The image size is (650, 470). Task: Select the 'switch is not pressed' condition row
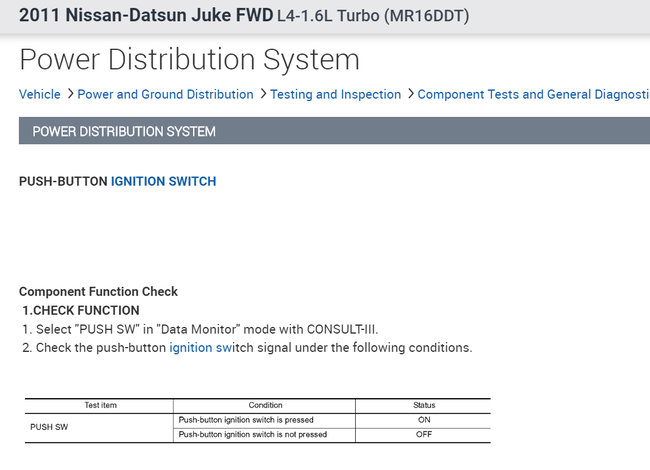(x=252, y=435)
